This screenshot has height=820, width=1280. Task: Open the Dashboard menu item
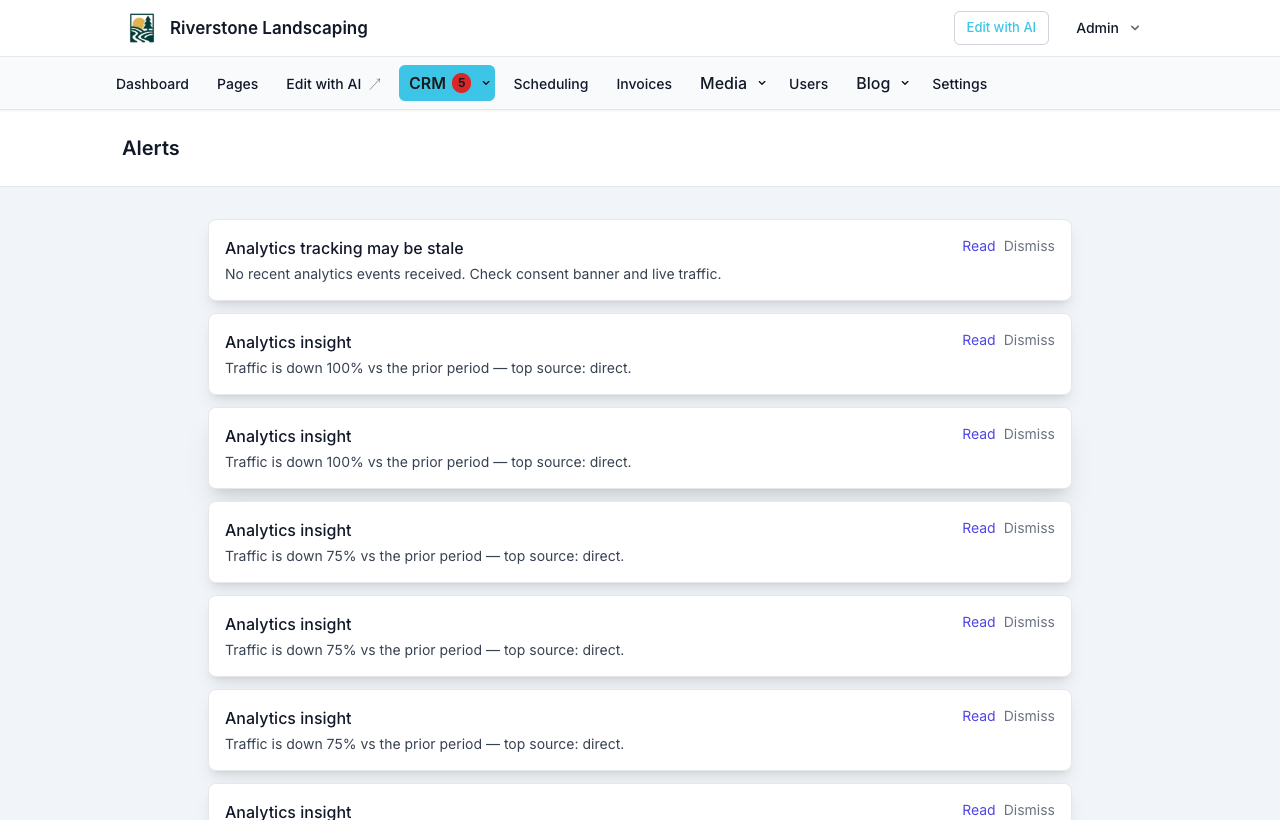click(x=152, y=84)
